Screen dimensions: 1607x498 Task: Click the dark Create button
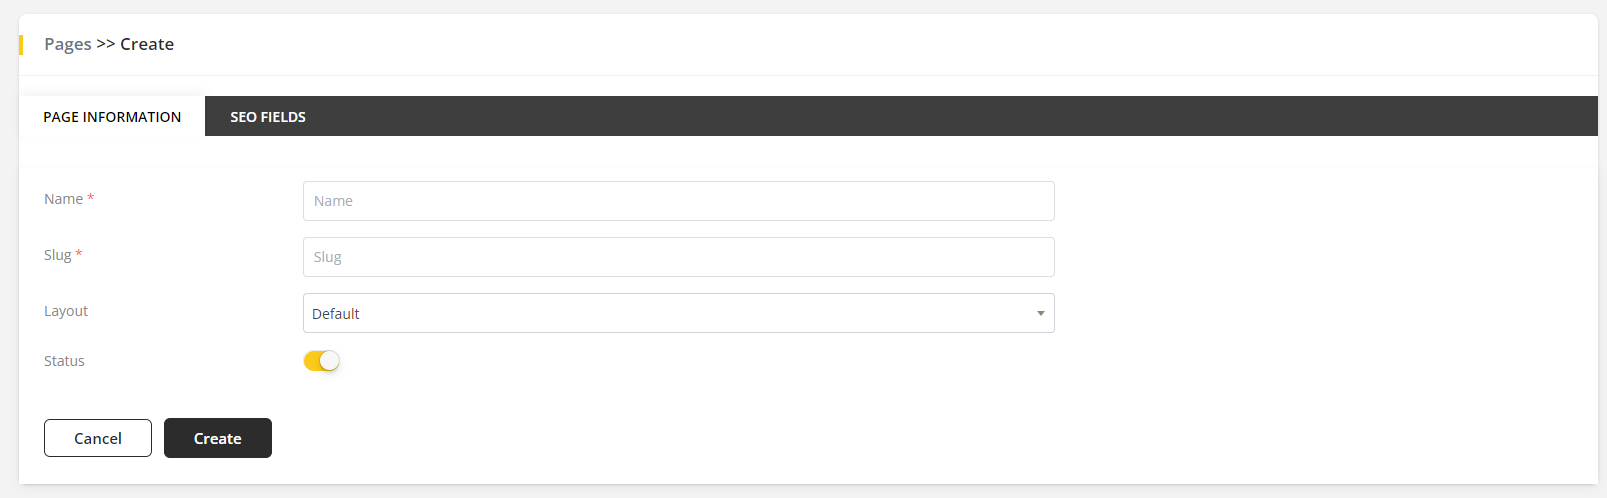pyautogui.click(x=218, y=438)
